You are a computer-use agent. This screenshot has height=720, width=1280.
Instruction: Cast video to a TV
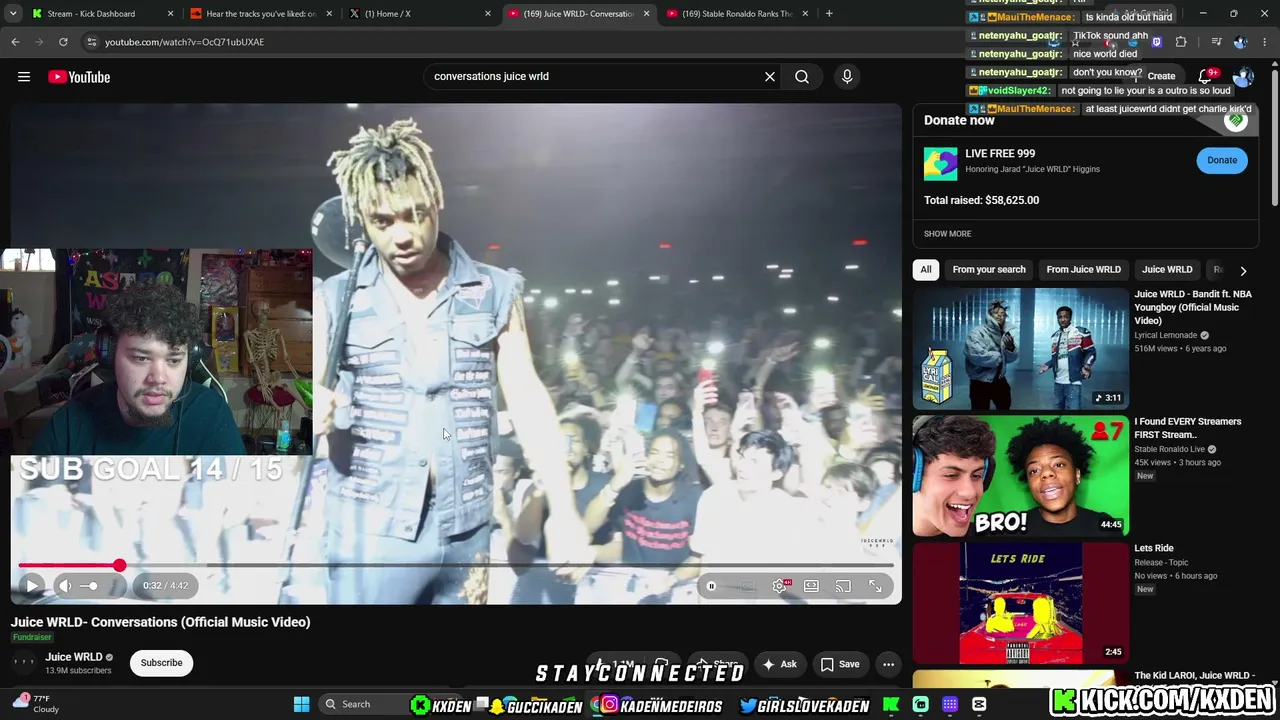(x=843, y=586)
